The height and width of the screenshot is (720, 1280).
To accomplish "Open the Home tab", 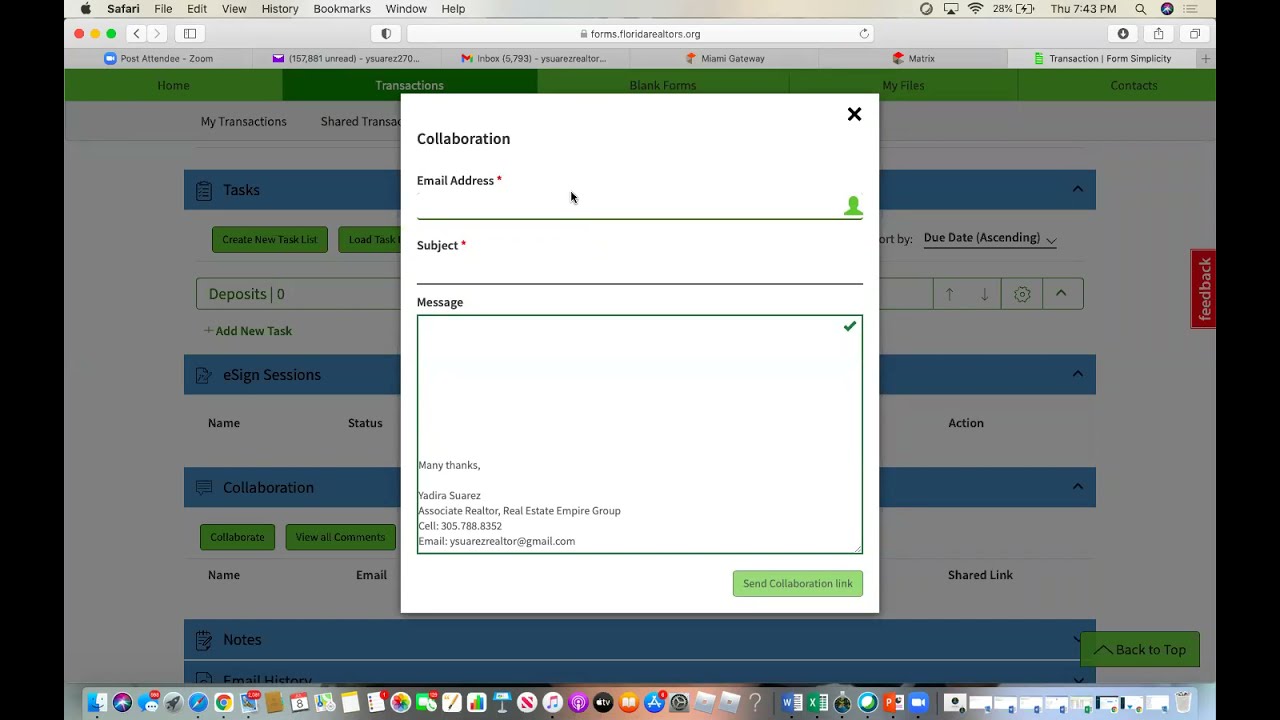I will coord(173,85).
